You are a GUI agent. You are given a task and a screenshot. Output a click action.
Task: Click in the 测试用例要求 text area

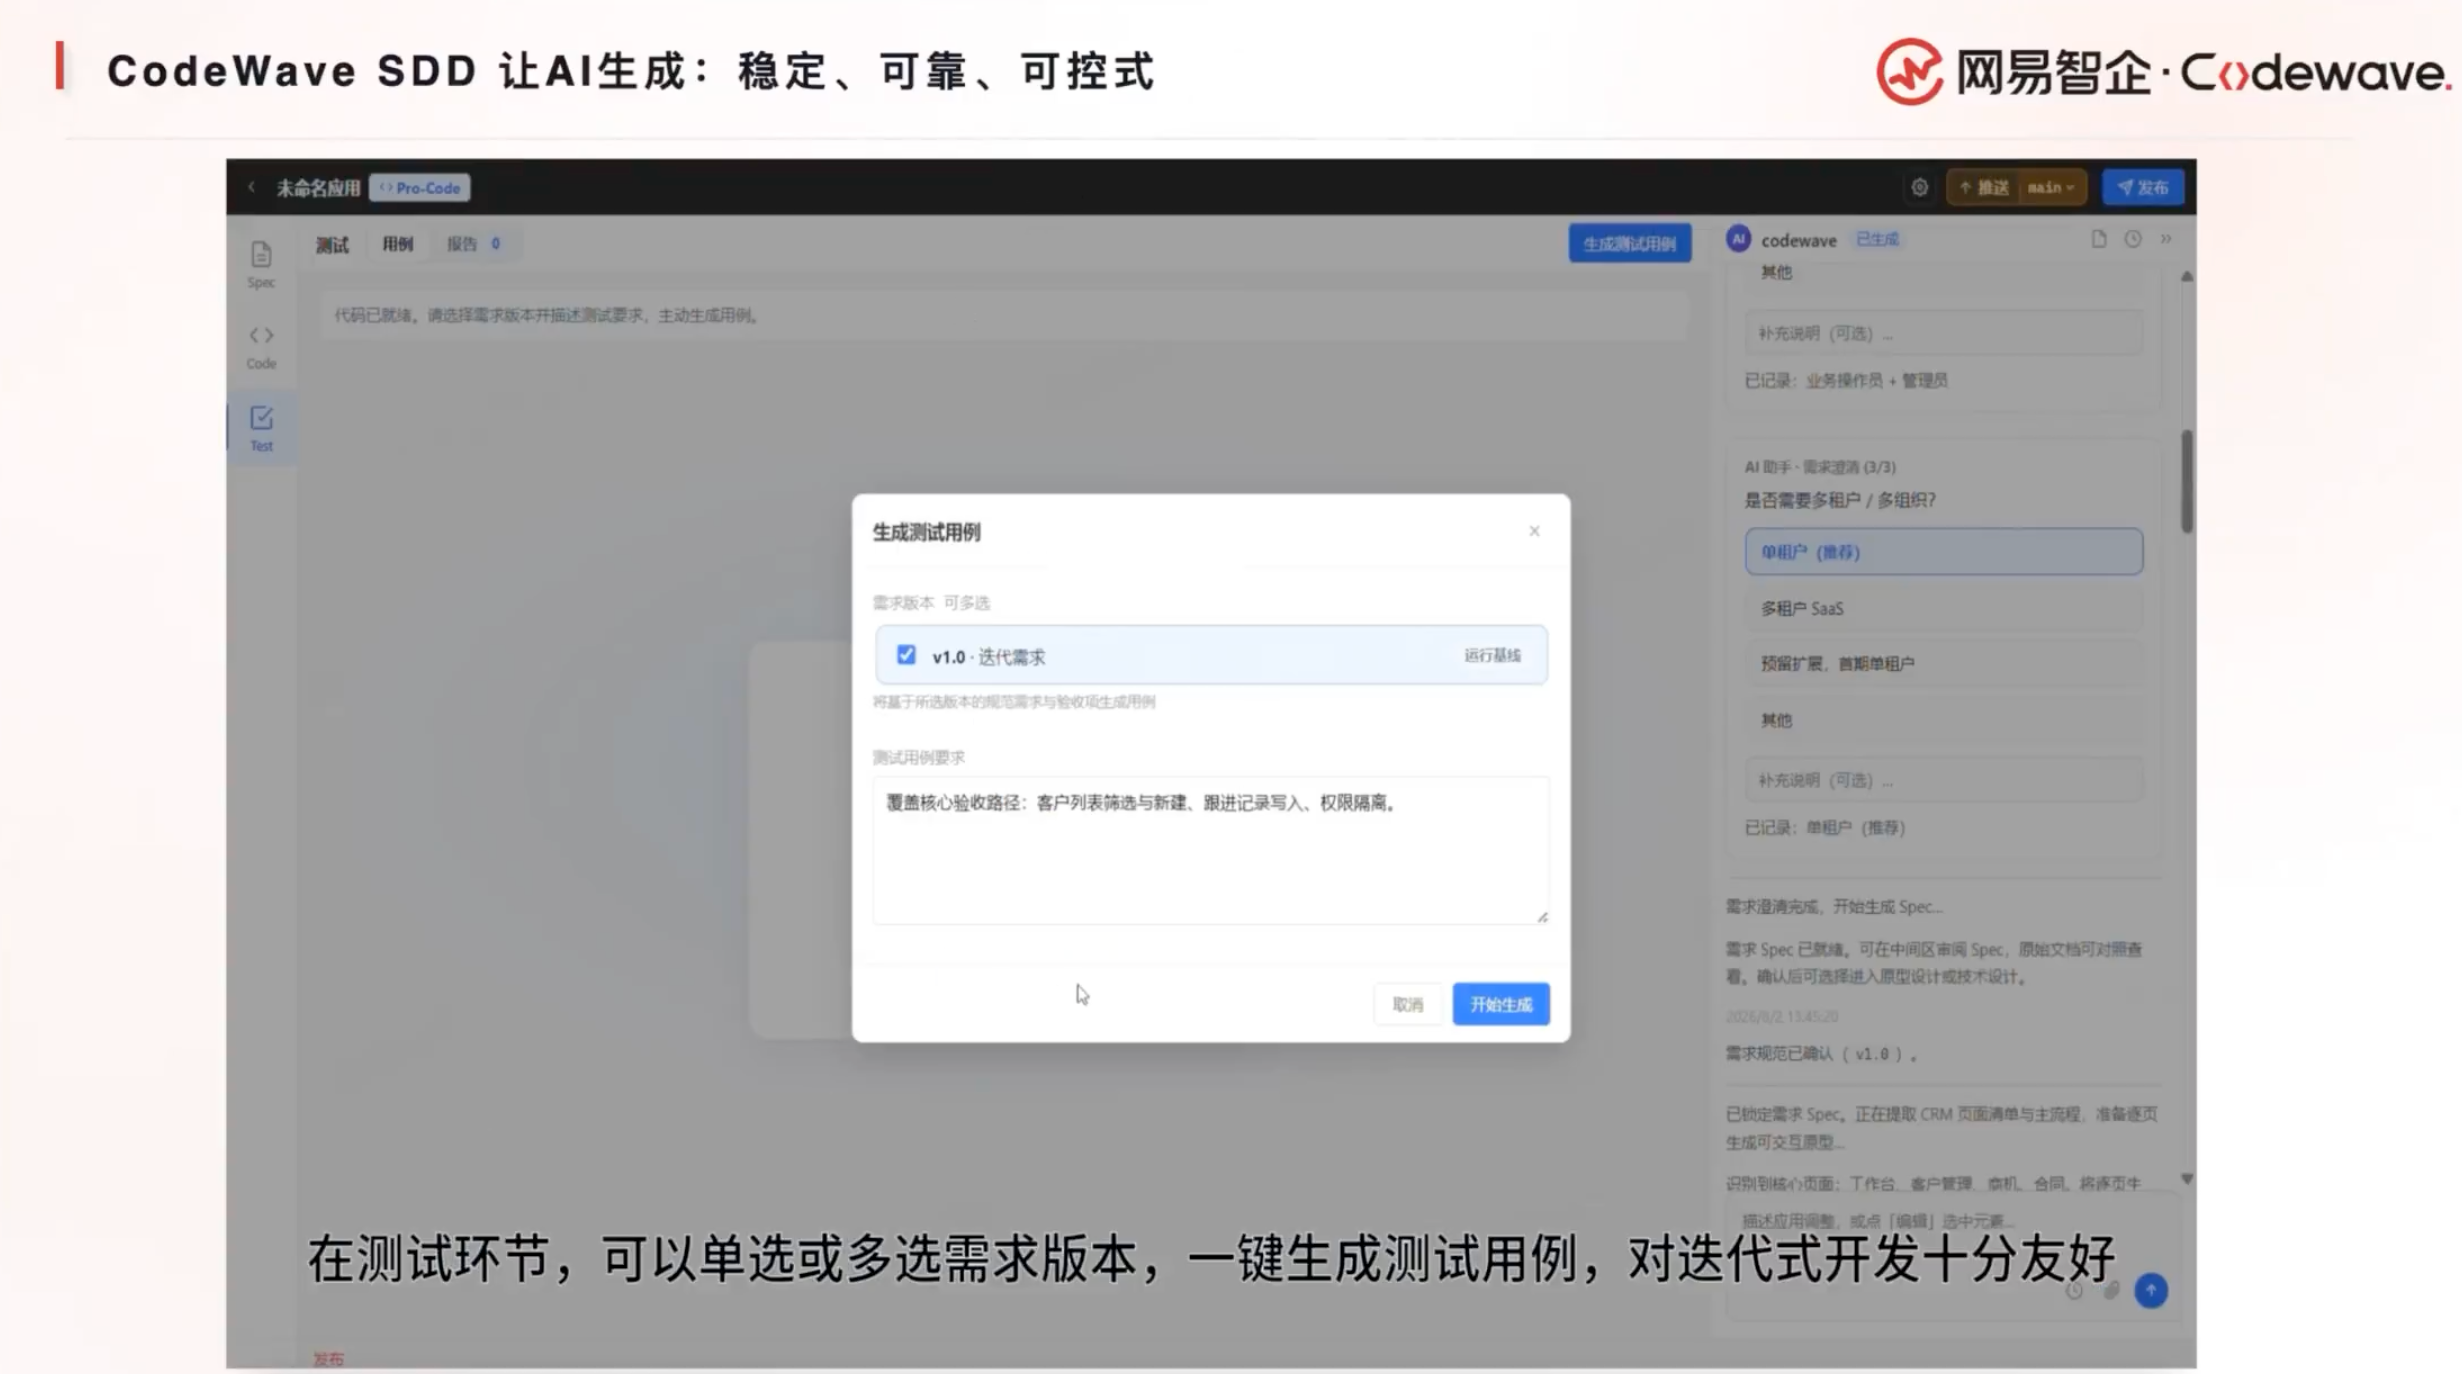pos(1210,850)
